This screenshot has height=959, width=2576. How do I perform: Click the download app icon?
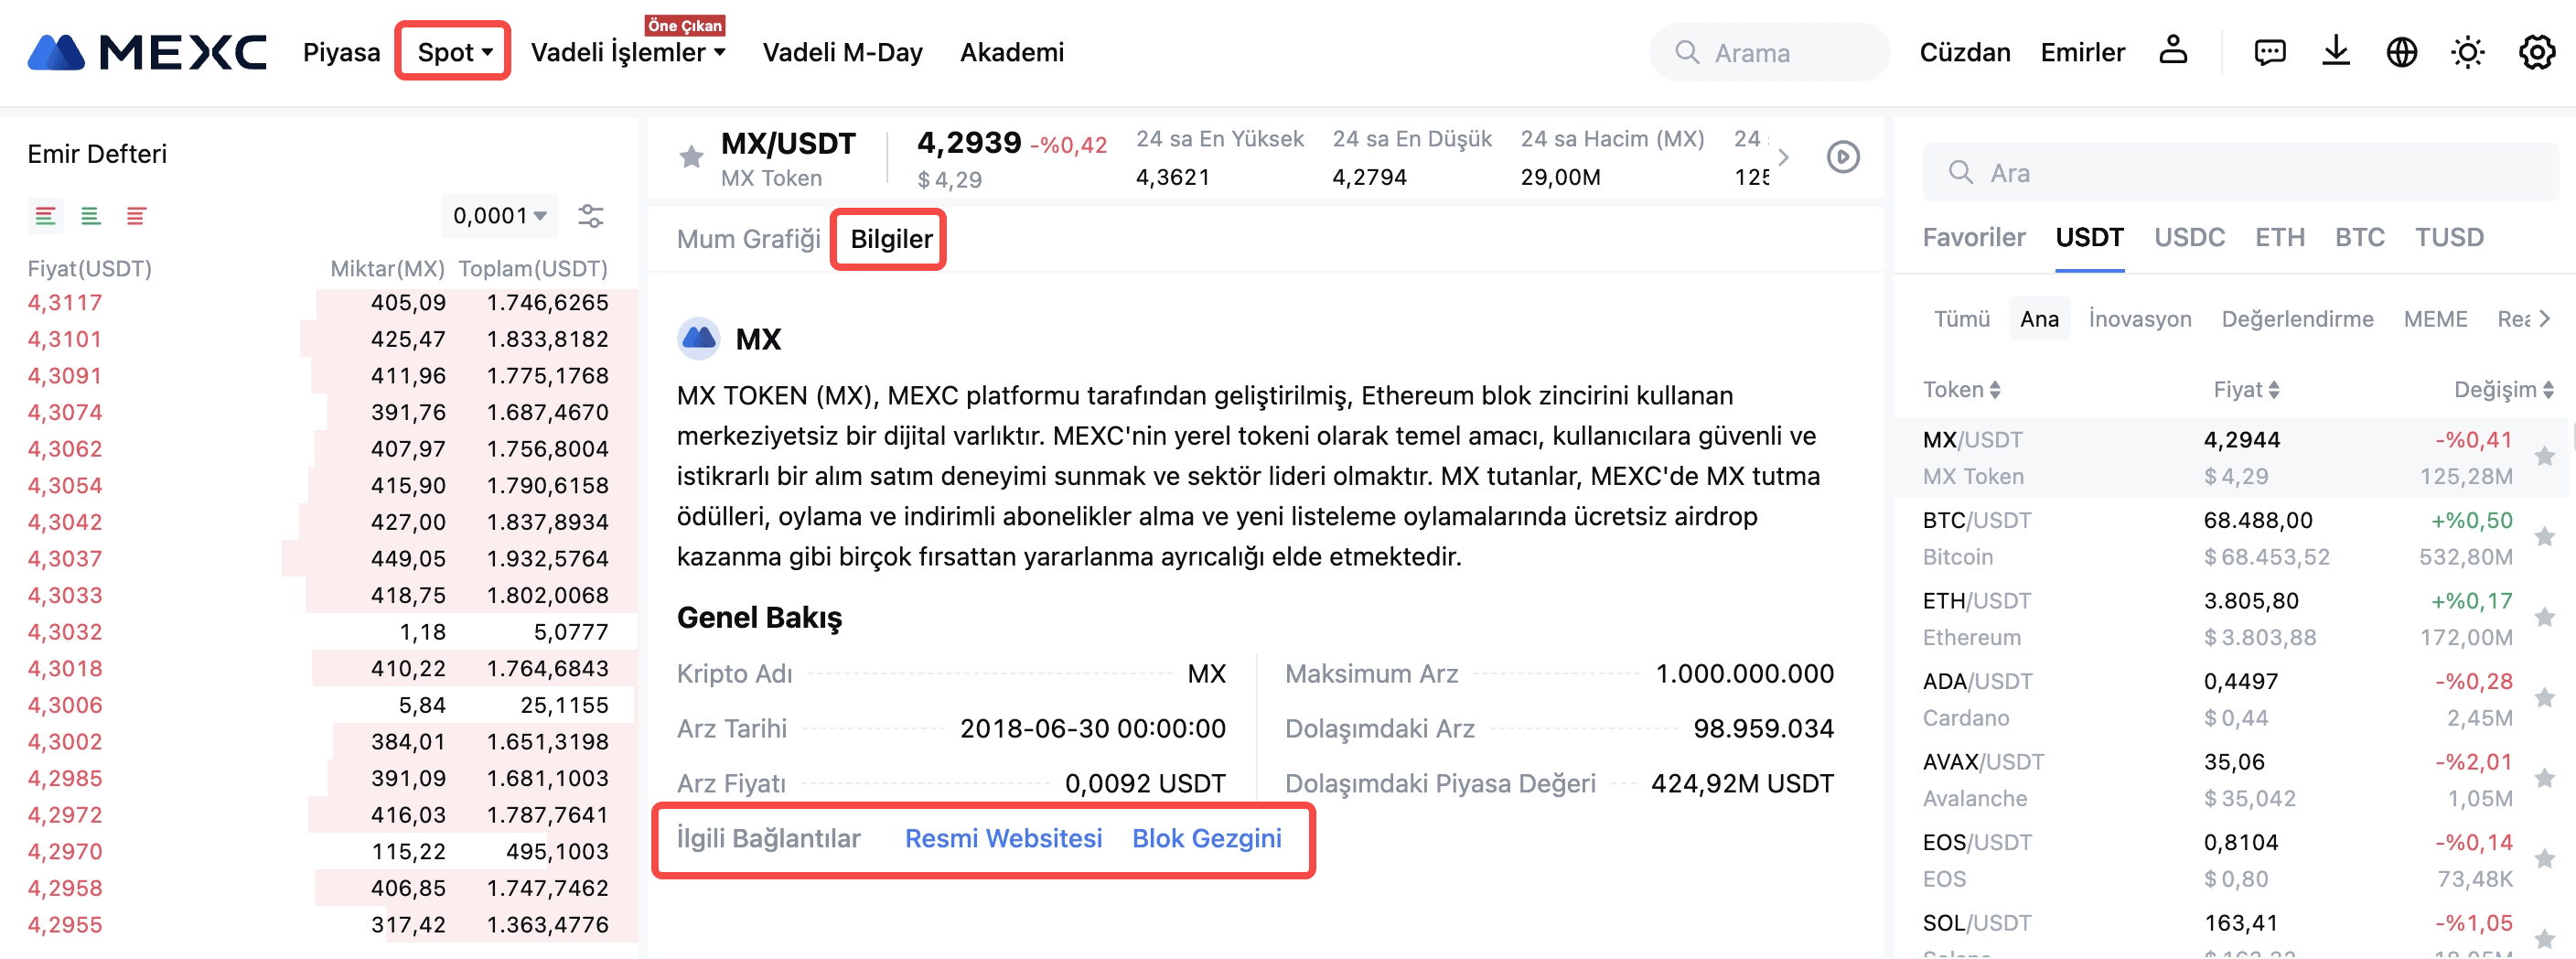[x=2335, y=51]
